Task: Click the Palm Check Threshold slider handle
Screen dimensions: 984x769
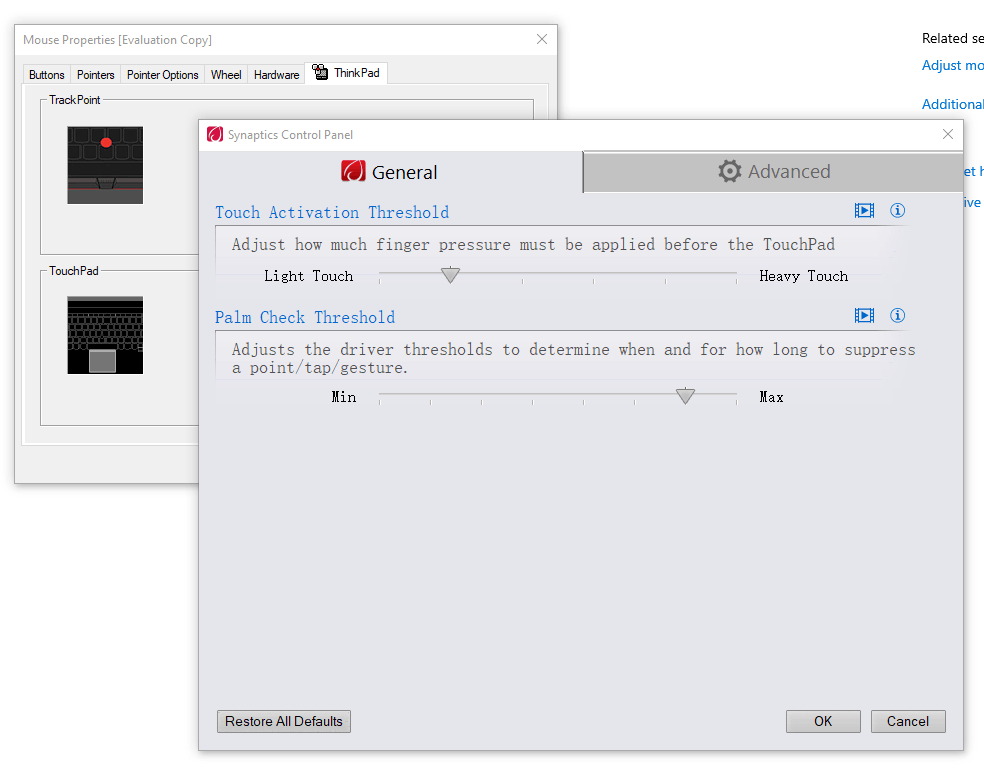Action: click(x=685, y=396)
